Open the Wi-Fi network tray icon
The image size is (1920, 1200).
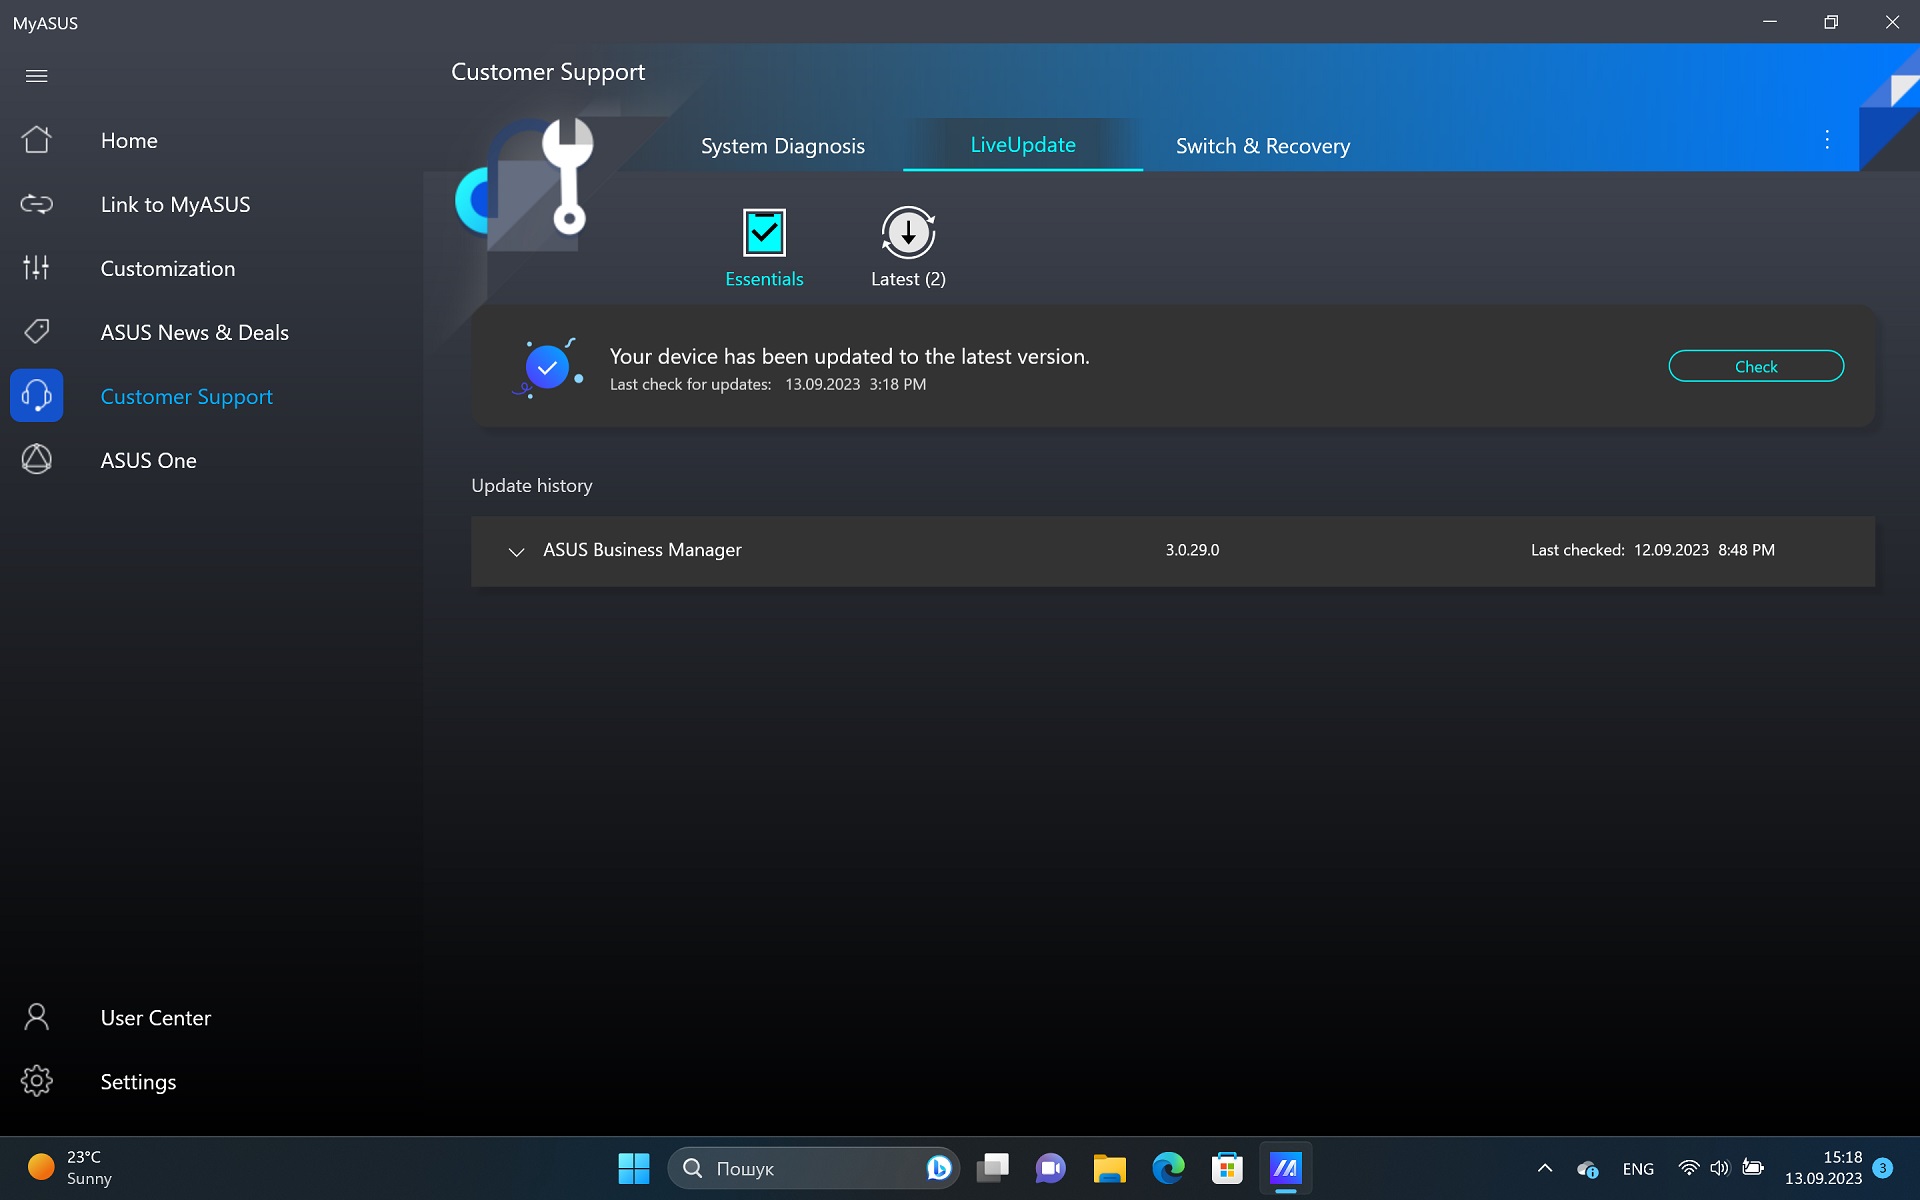(1689, 1168)
